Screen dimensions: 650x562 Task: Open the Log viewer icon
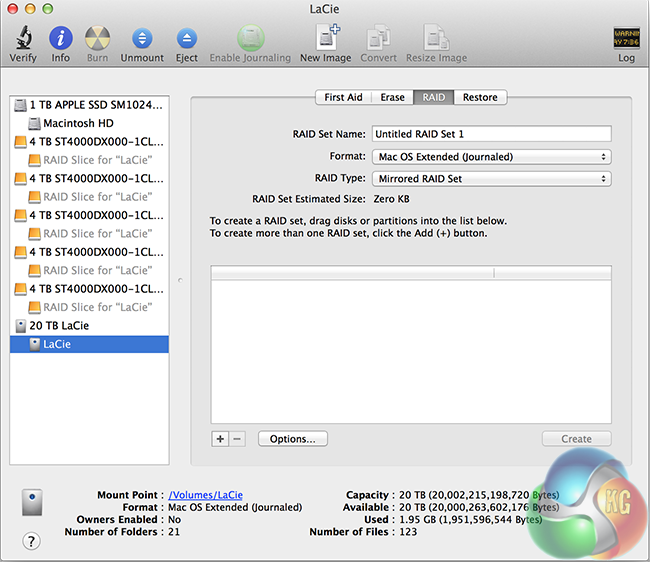pos(626,39)
